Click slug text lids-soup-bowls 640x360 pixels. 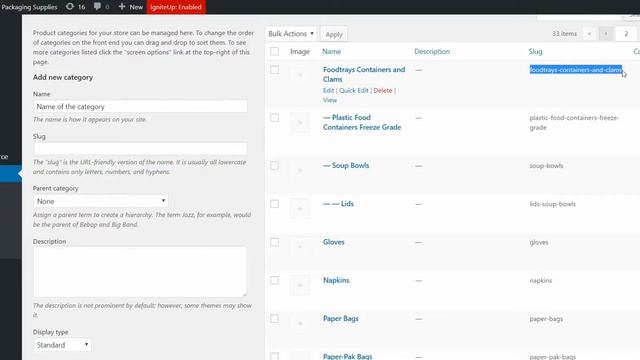click(552, 204)
